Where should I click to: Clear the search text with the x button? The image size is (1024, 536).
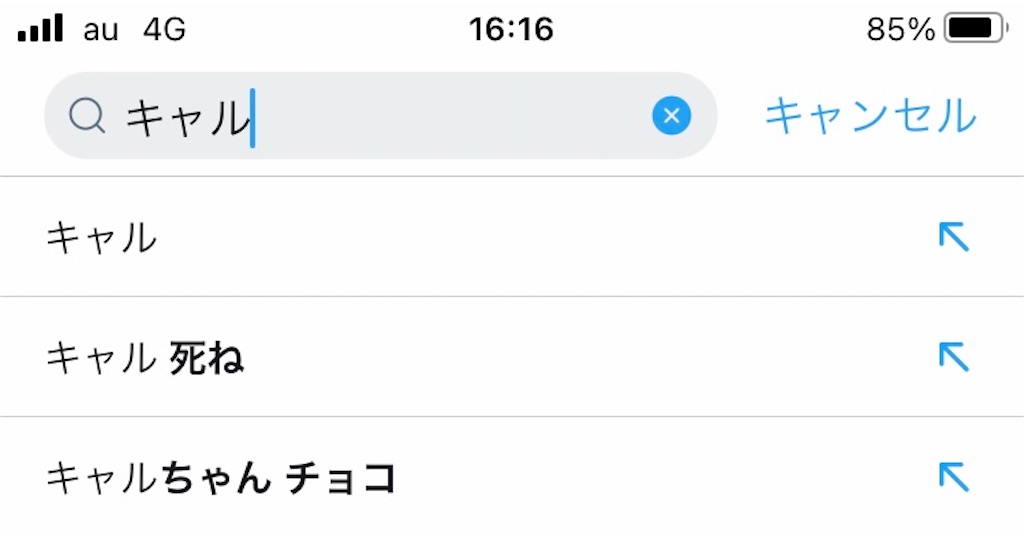coord(672,117)
